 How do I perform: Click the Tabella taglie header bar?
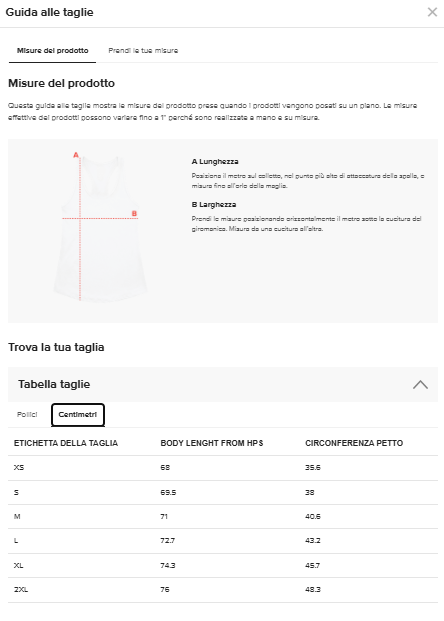pos(223,384)
